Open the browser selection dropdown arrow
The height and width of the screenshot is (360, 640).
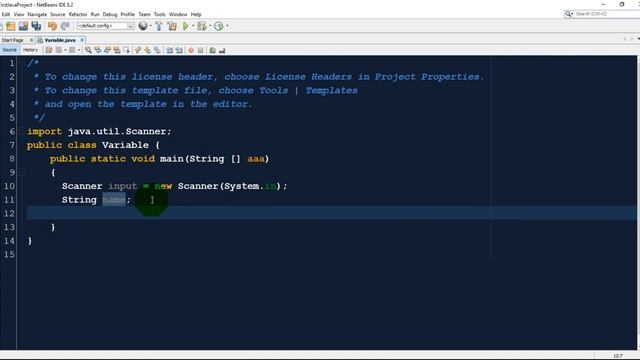tap(150, 26)
